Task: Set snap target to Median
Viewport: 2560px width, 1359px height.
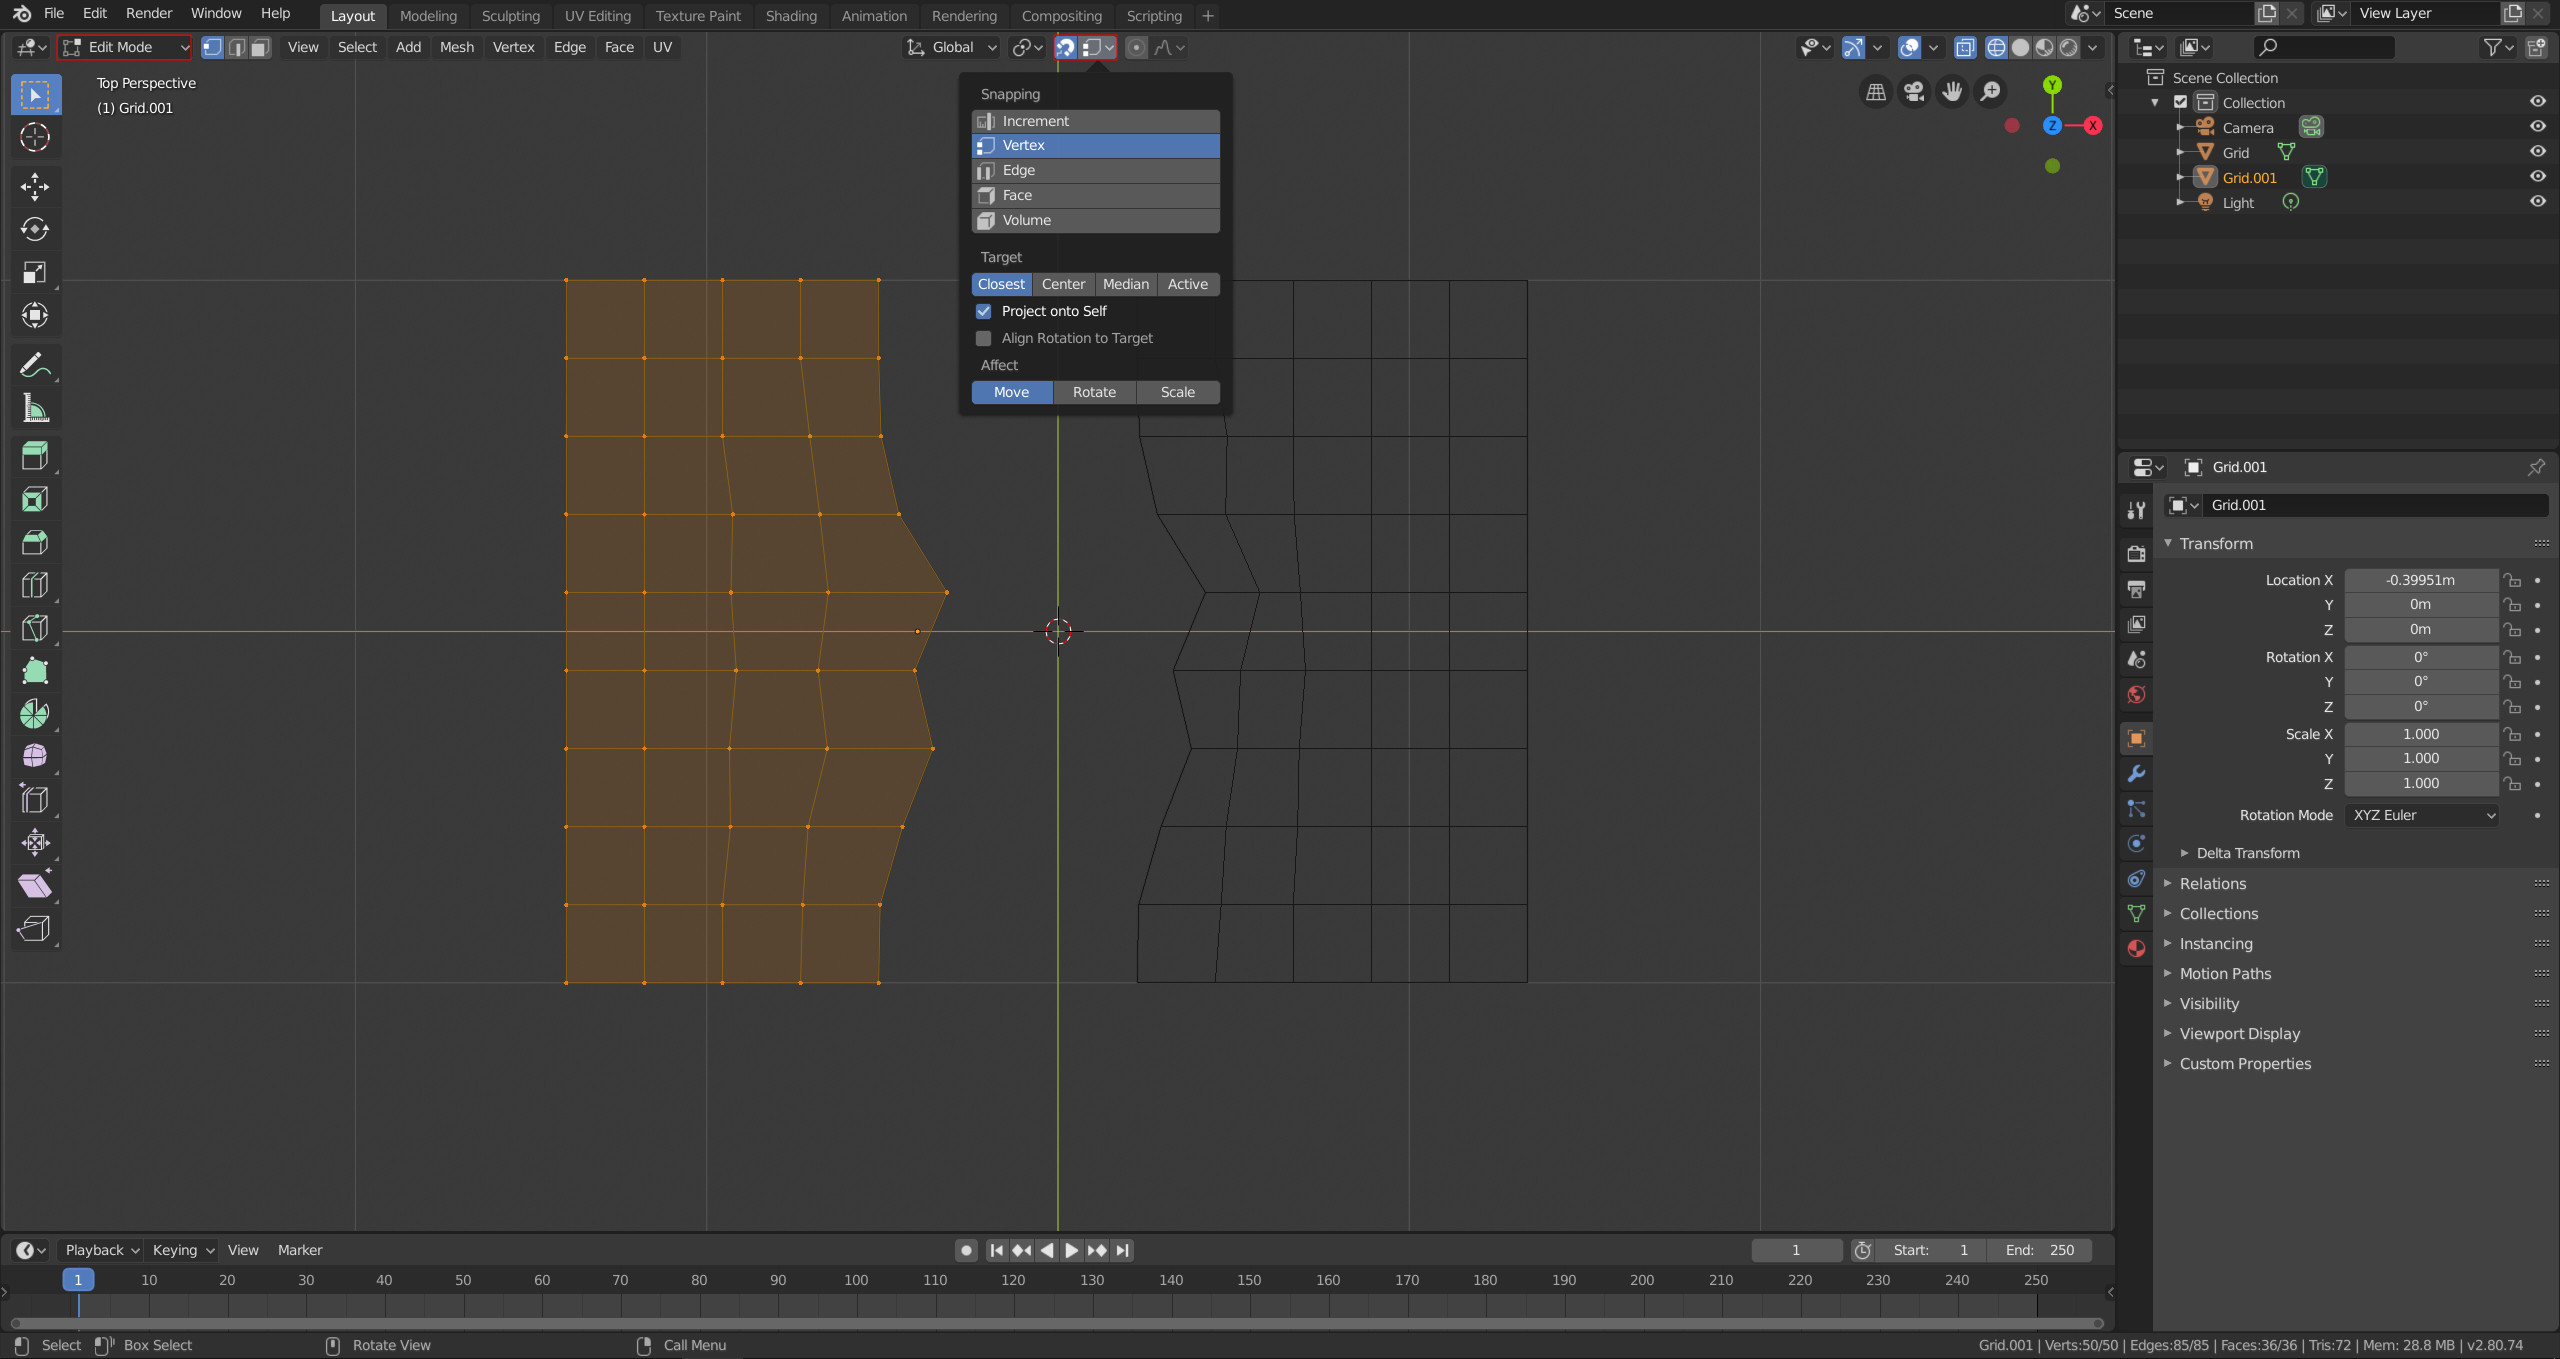Action: 1125,284
